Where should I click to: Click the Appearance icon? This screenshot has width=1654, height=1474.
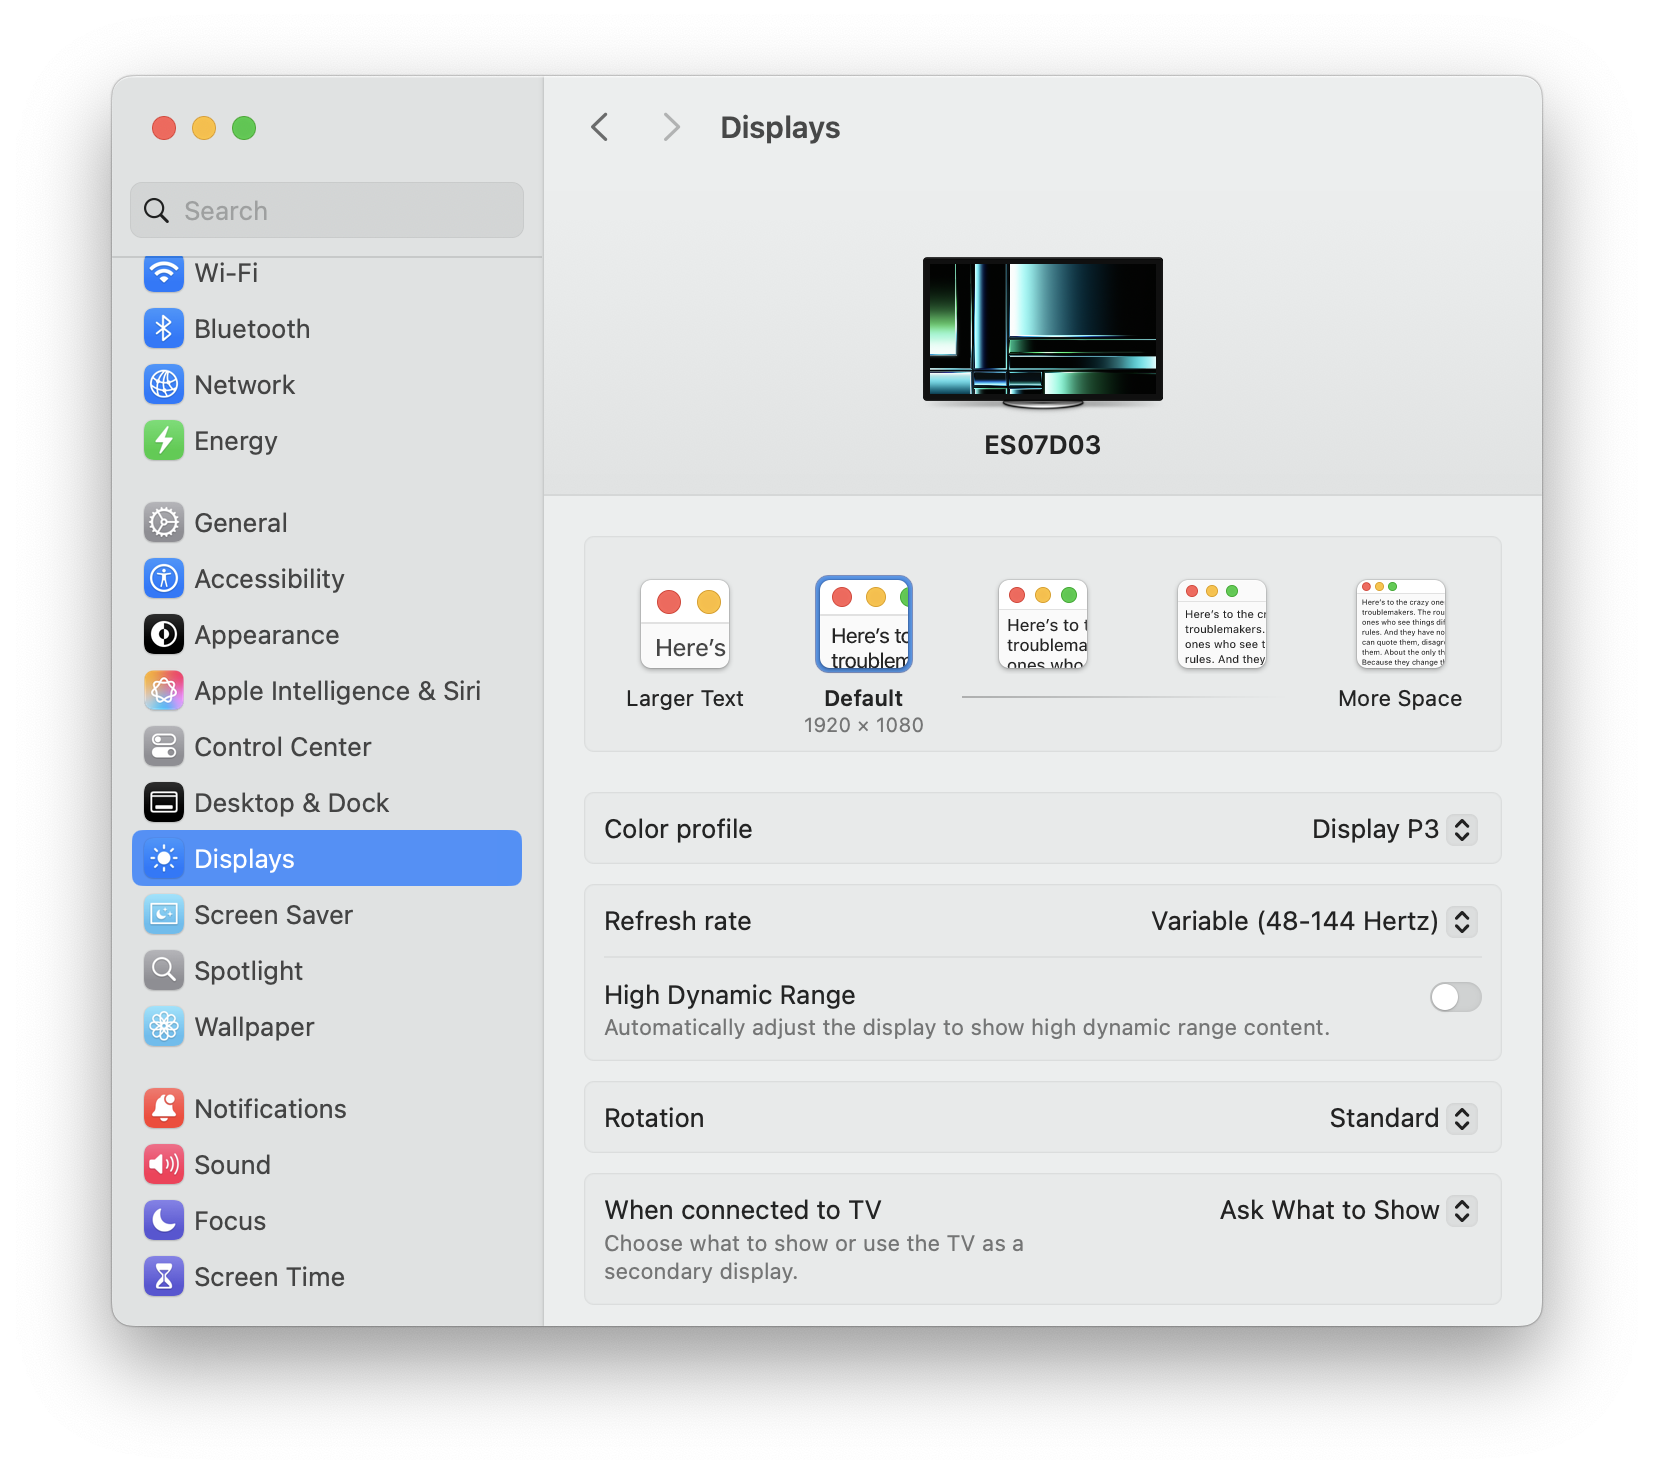pyautogui.click(x=164, y=634)
